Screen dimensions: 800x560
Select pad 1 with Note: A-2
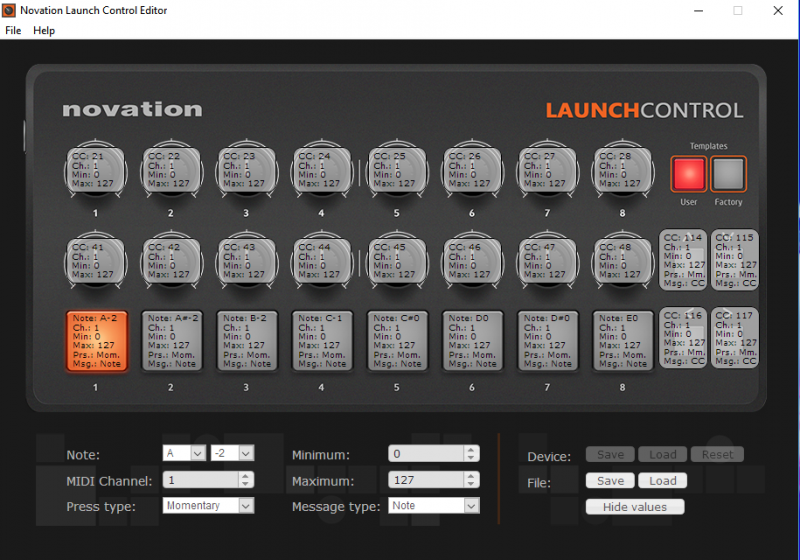[96, 341]
